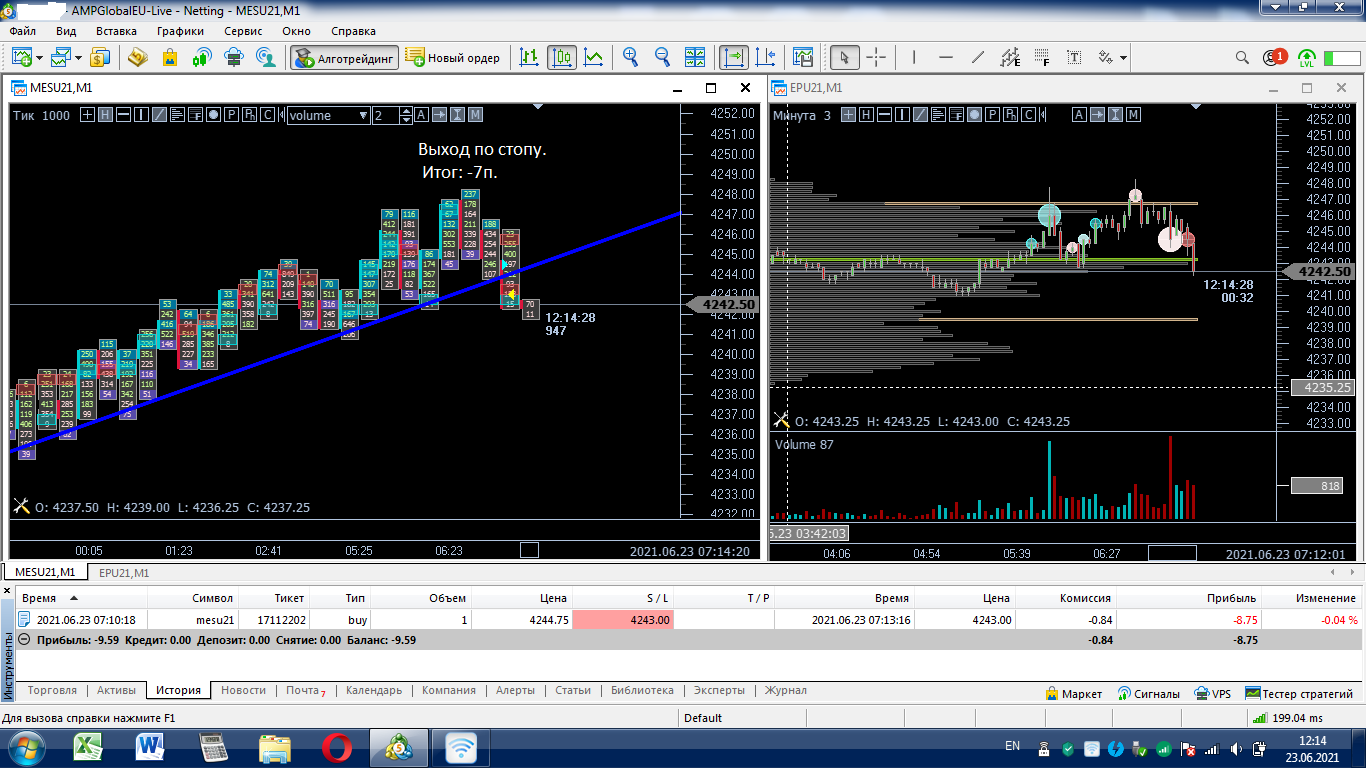Expand the new chart dropdown arrow
This screenshot has height=768, width=1366.
(39, 58)
